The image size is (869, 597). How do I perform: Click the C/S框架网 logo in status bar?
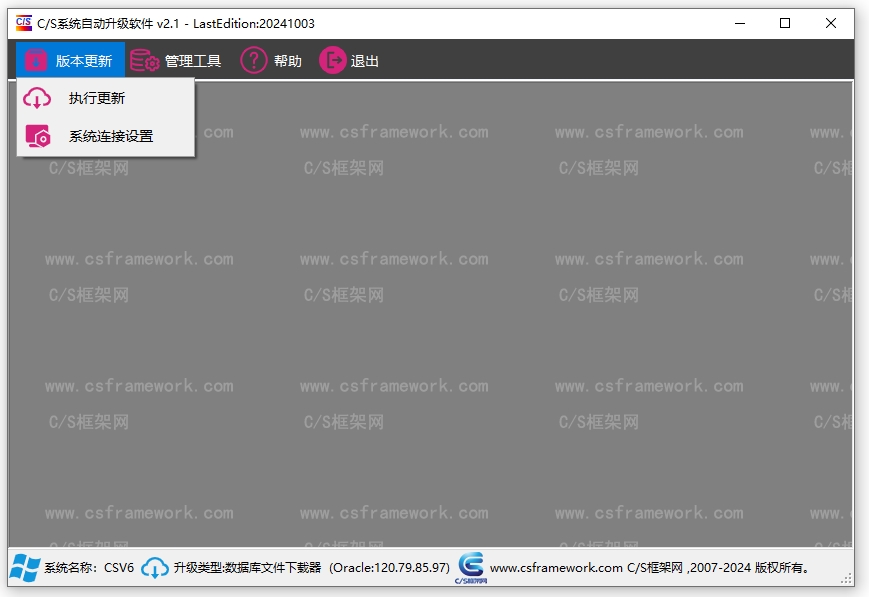(x=470, y=567)
